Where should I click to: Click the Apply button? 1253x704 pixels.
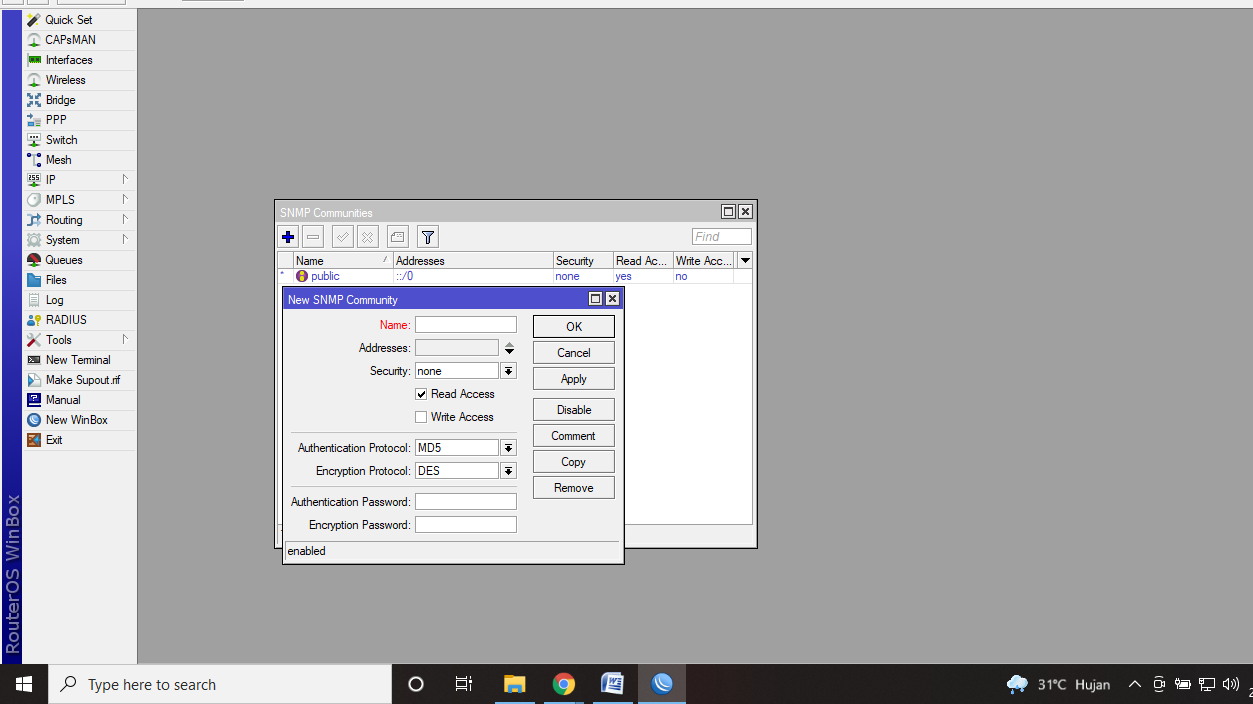574,379
